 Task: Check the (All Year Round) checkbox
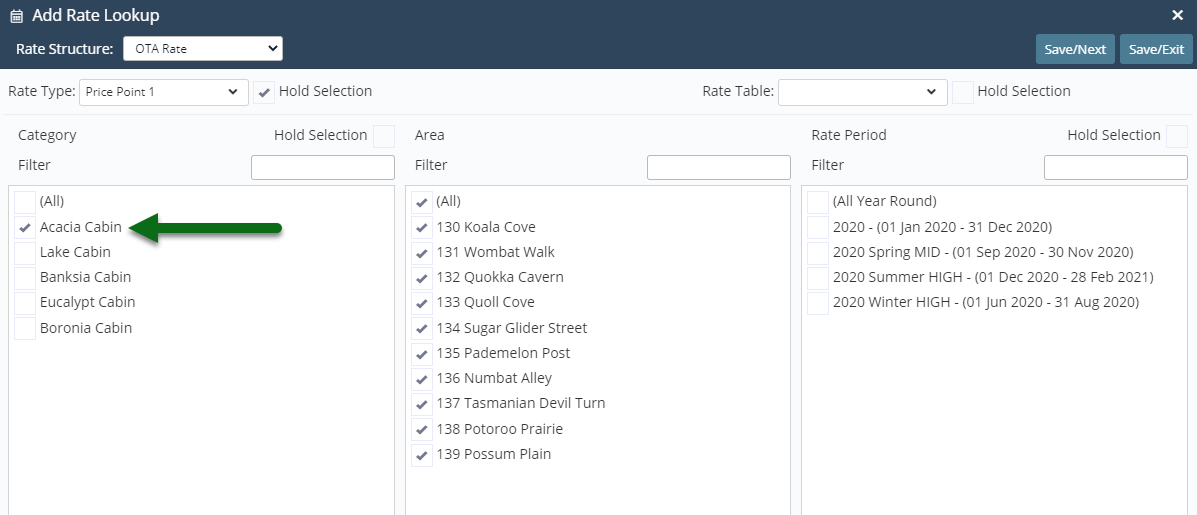click(x=818, y=202)
